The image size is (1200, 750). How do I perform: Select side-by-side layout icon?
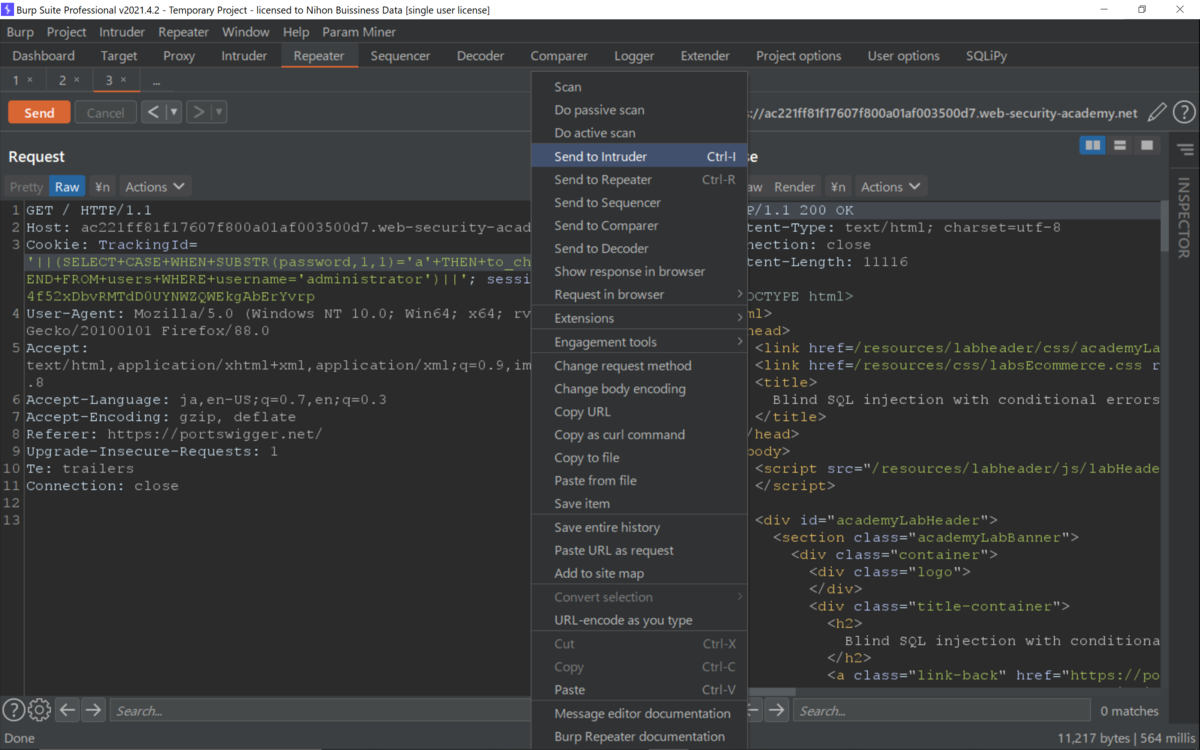[1093, 146]
